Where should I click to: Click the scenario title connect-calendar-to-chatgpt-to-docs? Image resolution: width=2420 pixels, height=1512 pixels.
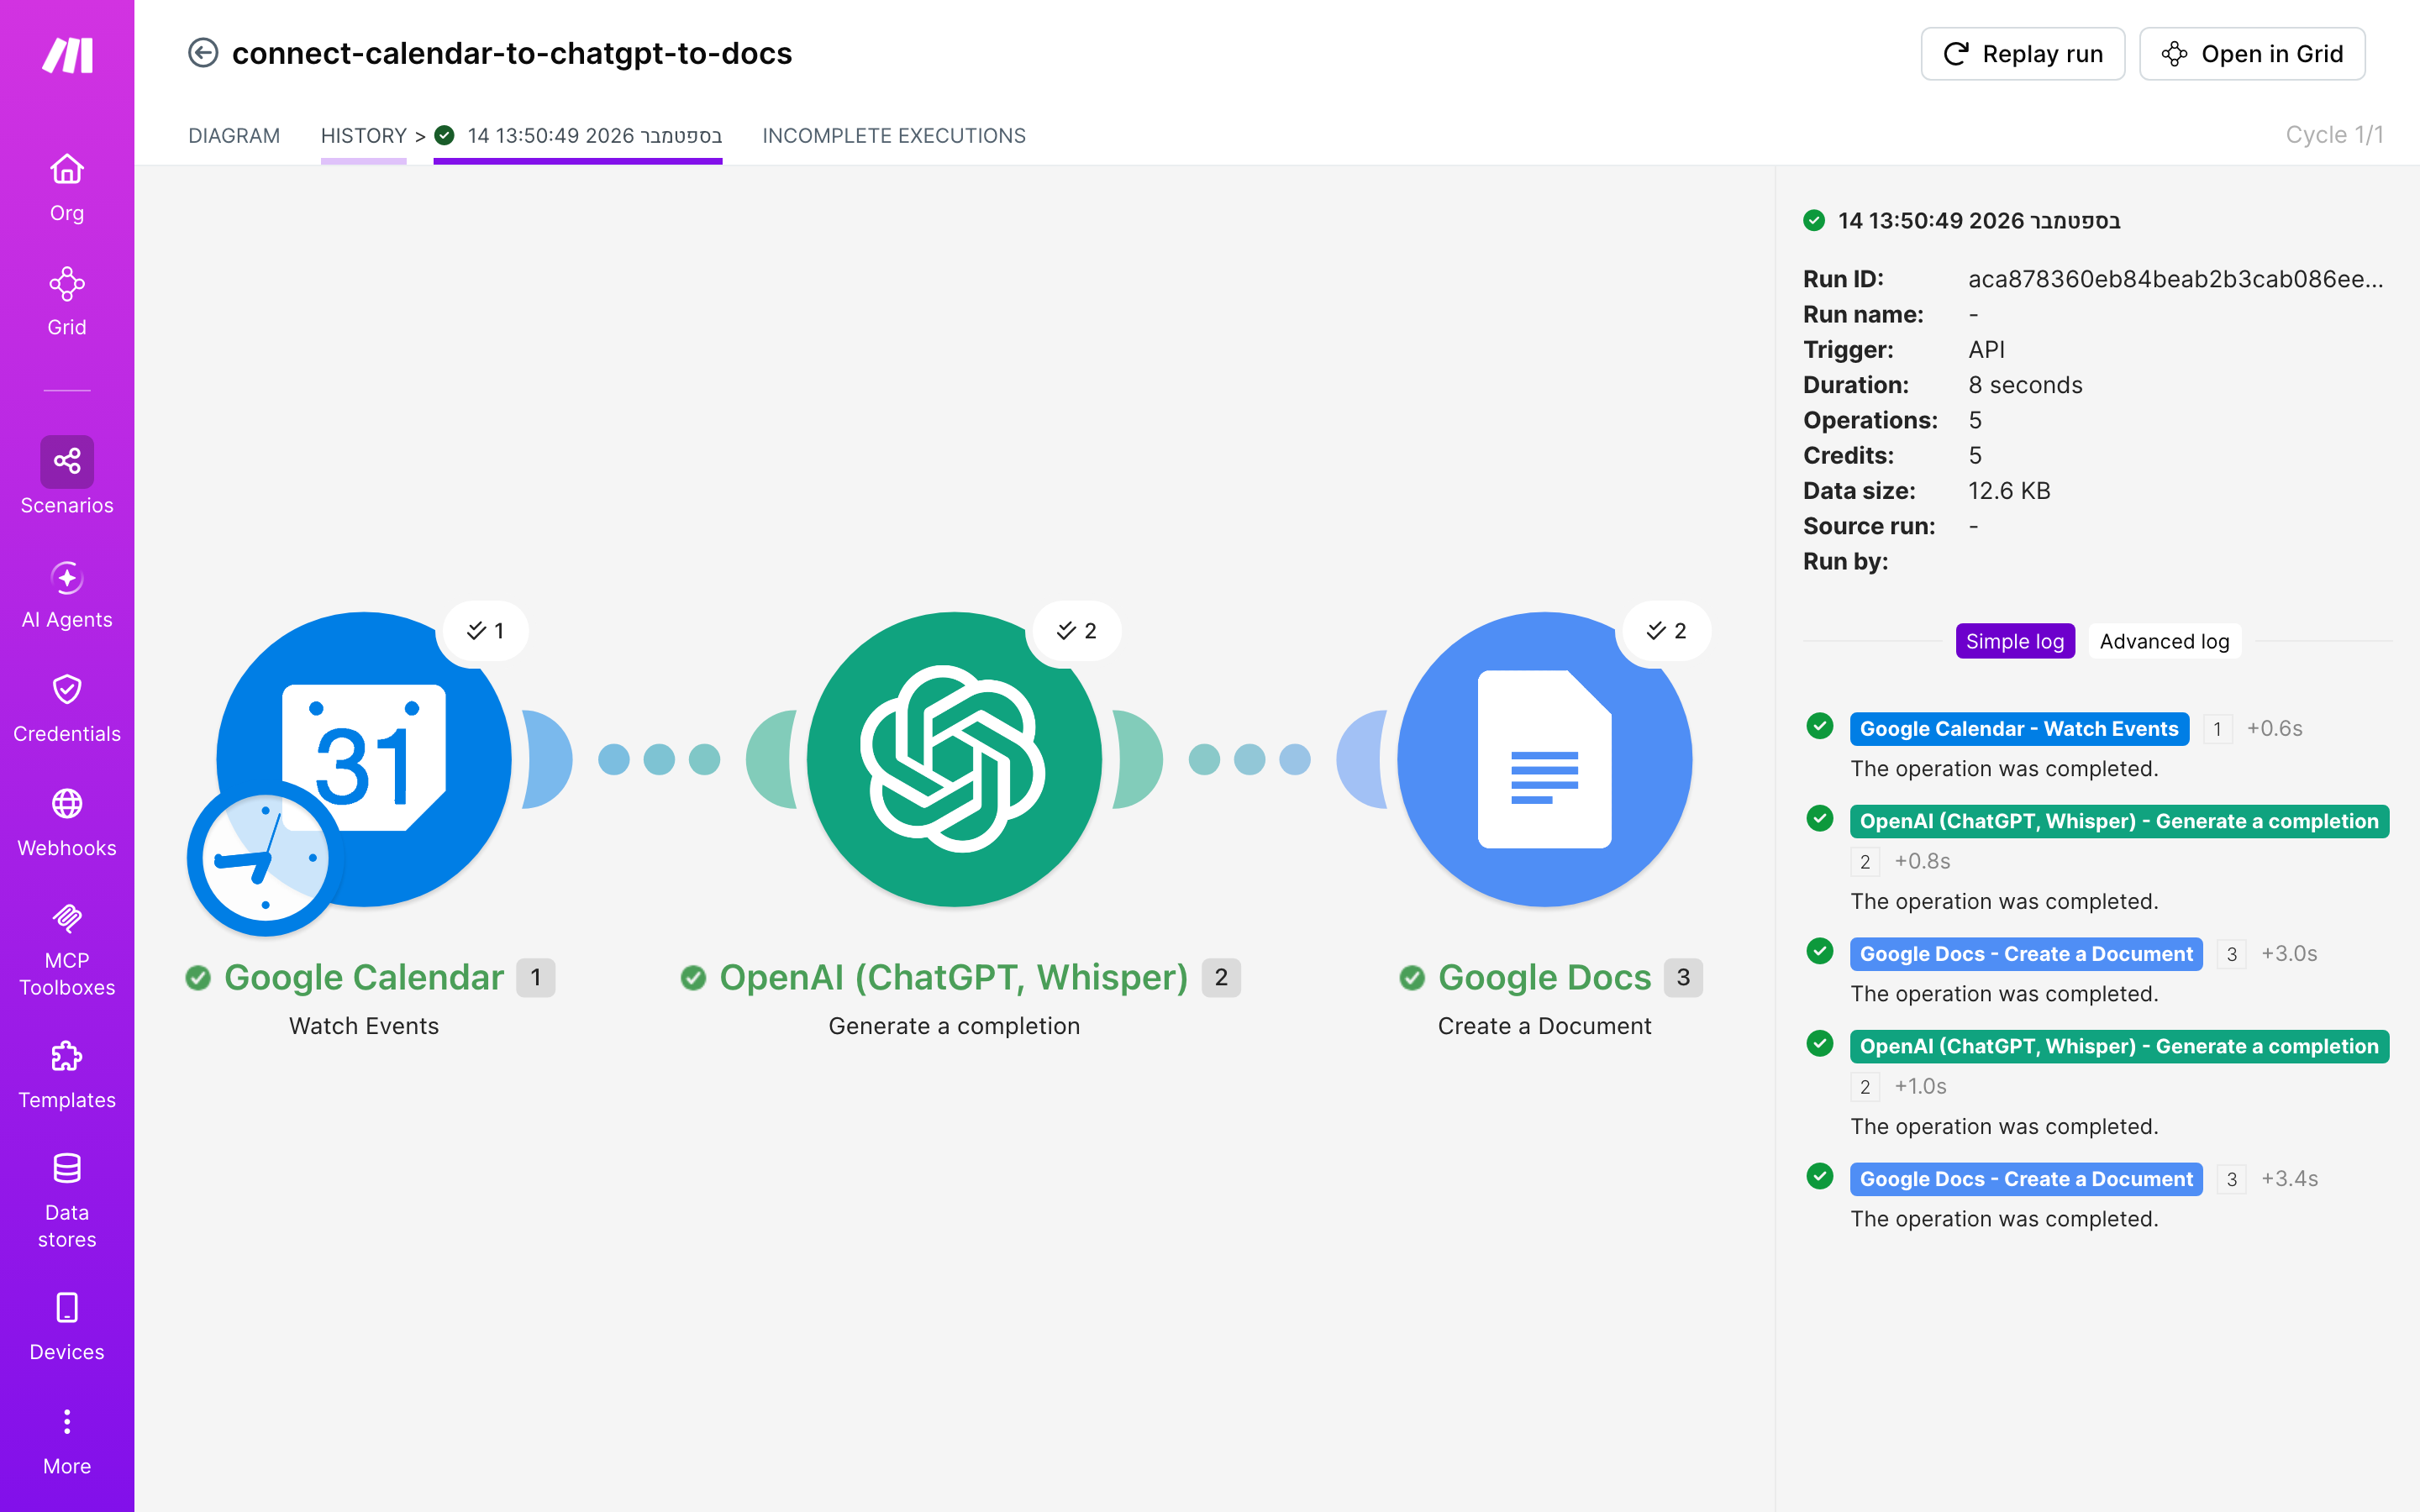click(x=512, y=53)
